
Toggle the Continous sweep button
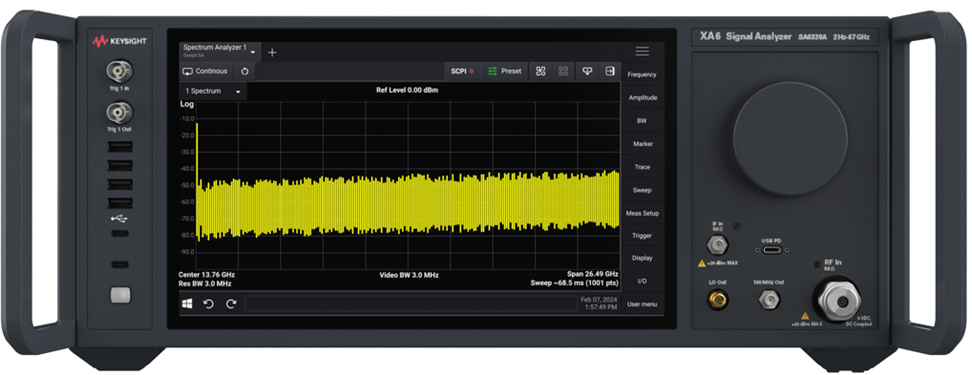(205, 71)
